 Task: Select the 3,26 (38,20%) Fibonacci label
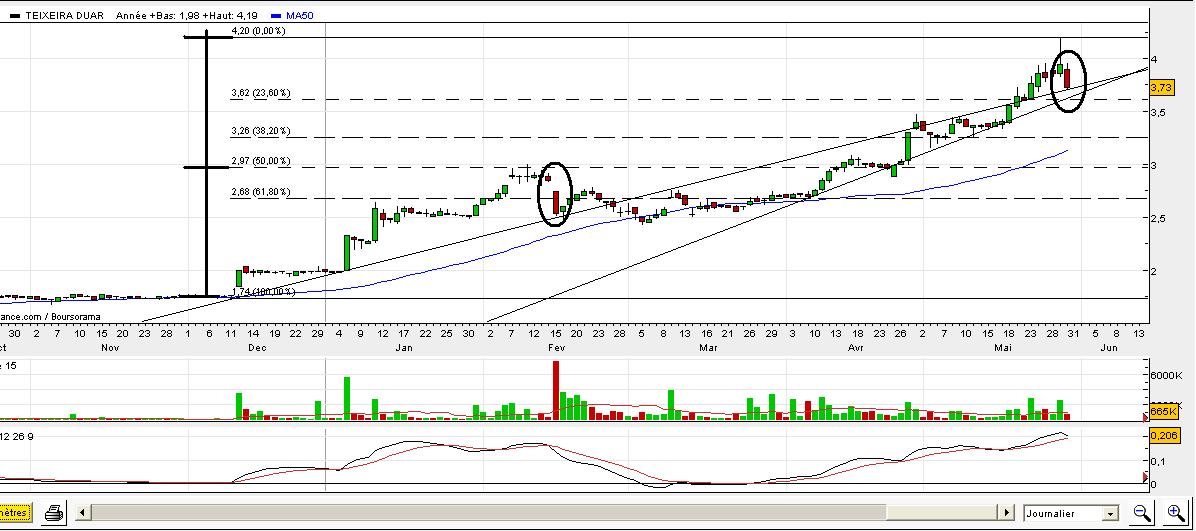point(260,131)
